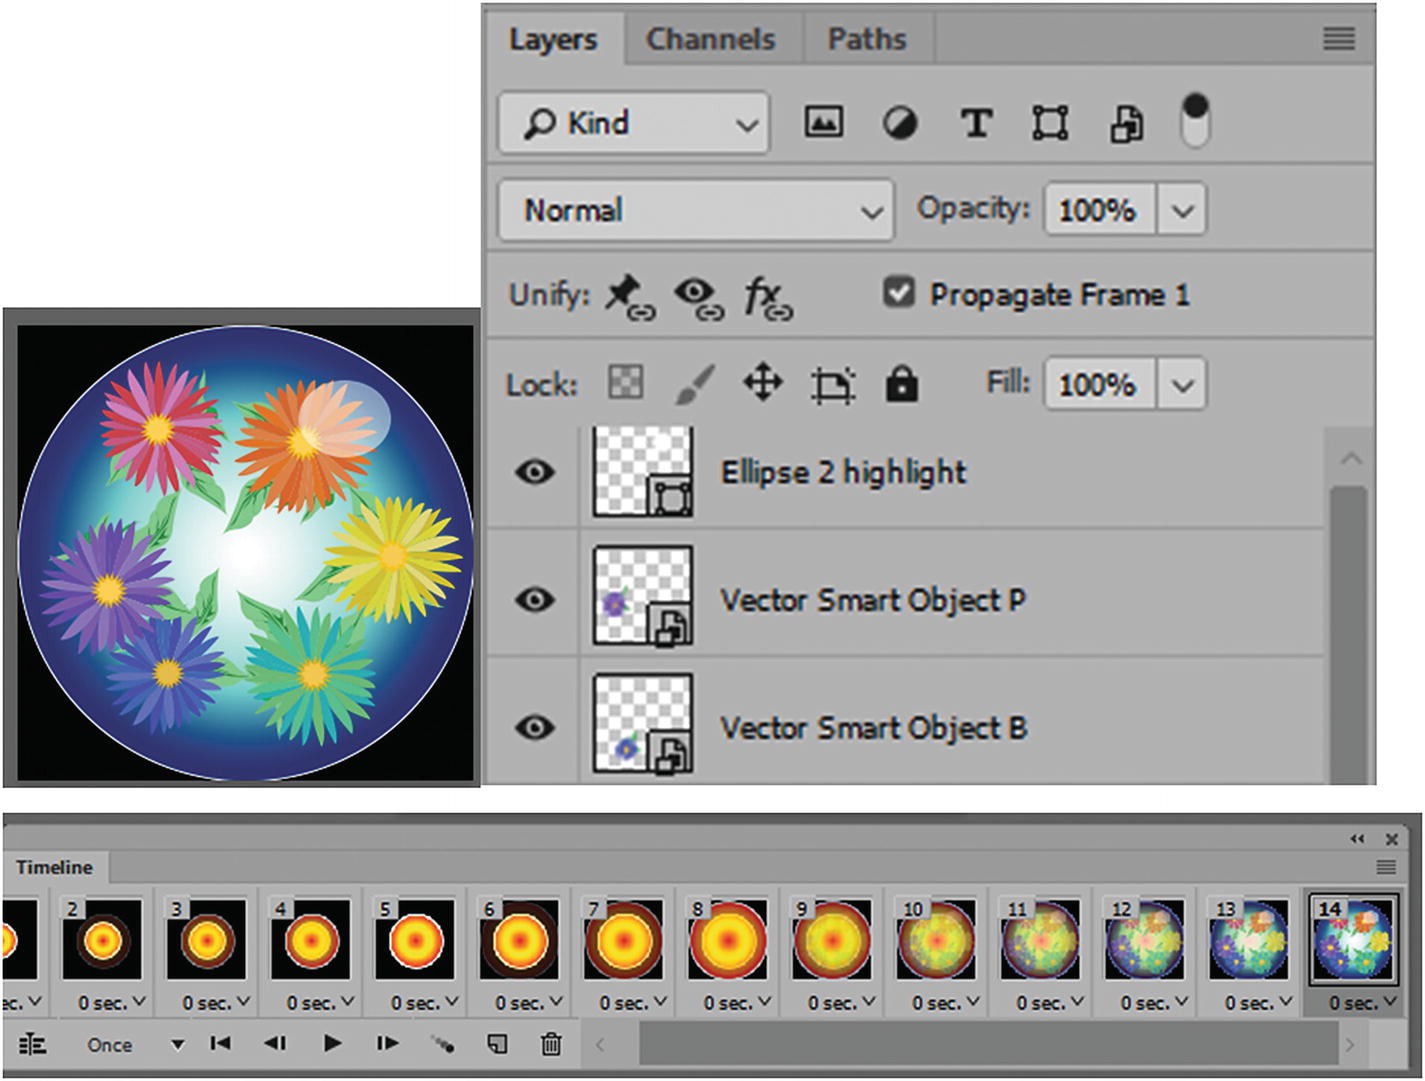Select frame 14 in the timeline
This screenshot has width=1425, height=1081.
1352,941
